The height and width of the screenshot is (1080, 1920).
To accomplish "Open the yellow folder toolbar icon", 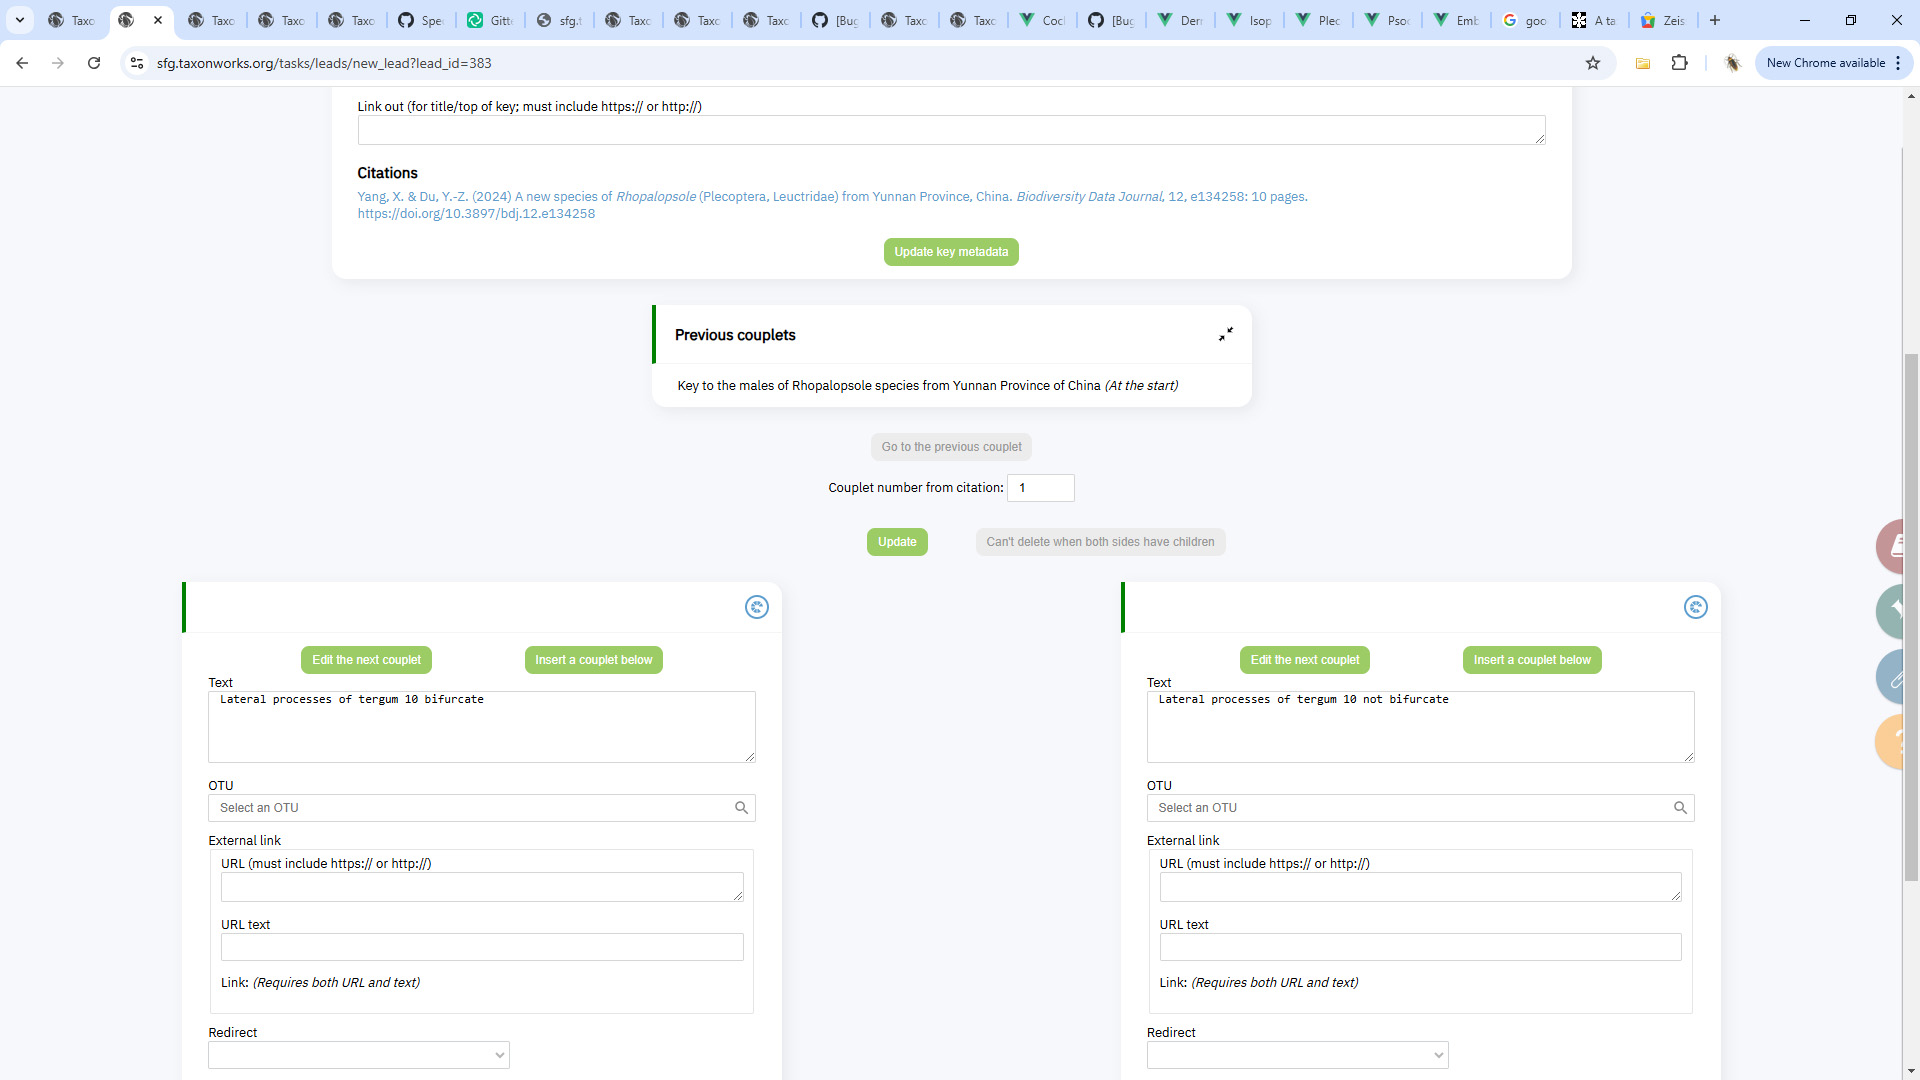I will pos(1642,63).
